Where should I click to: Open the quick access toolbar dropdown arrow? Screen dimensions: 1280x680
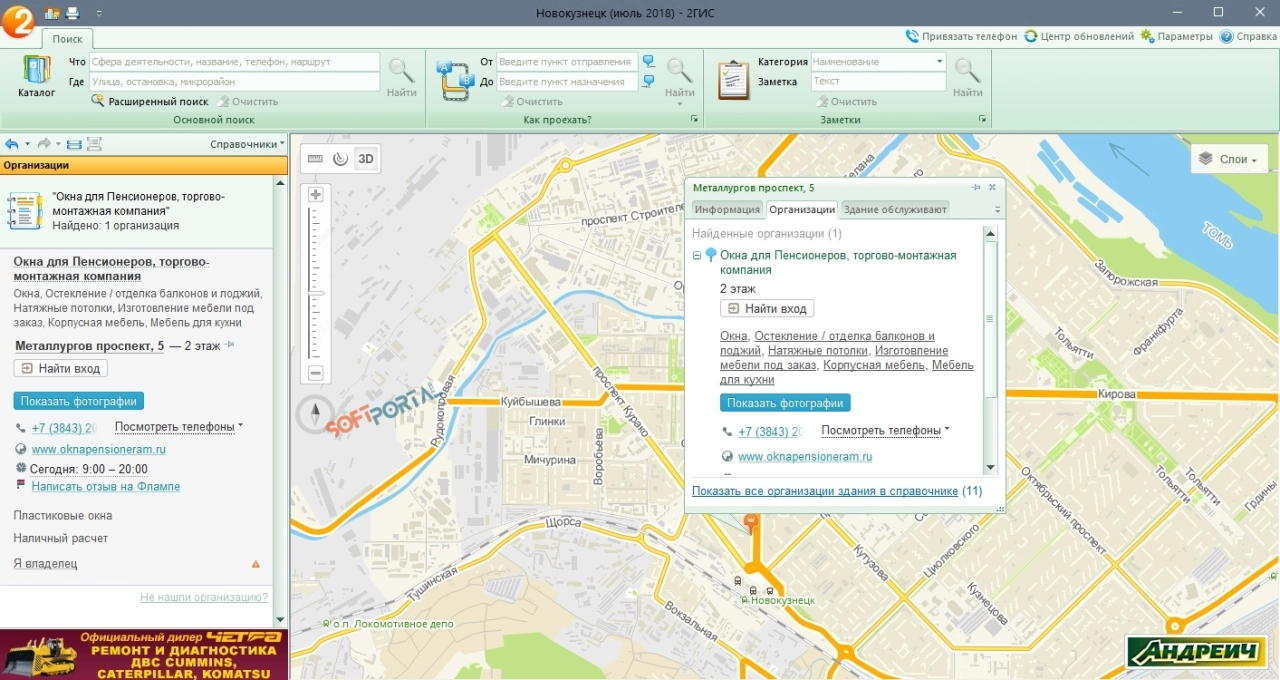tap(98, 13)
